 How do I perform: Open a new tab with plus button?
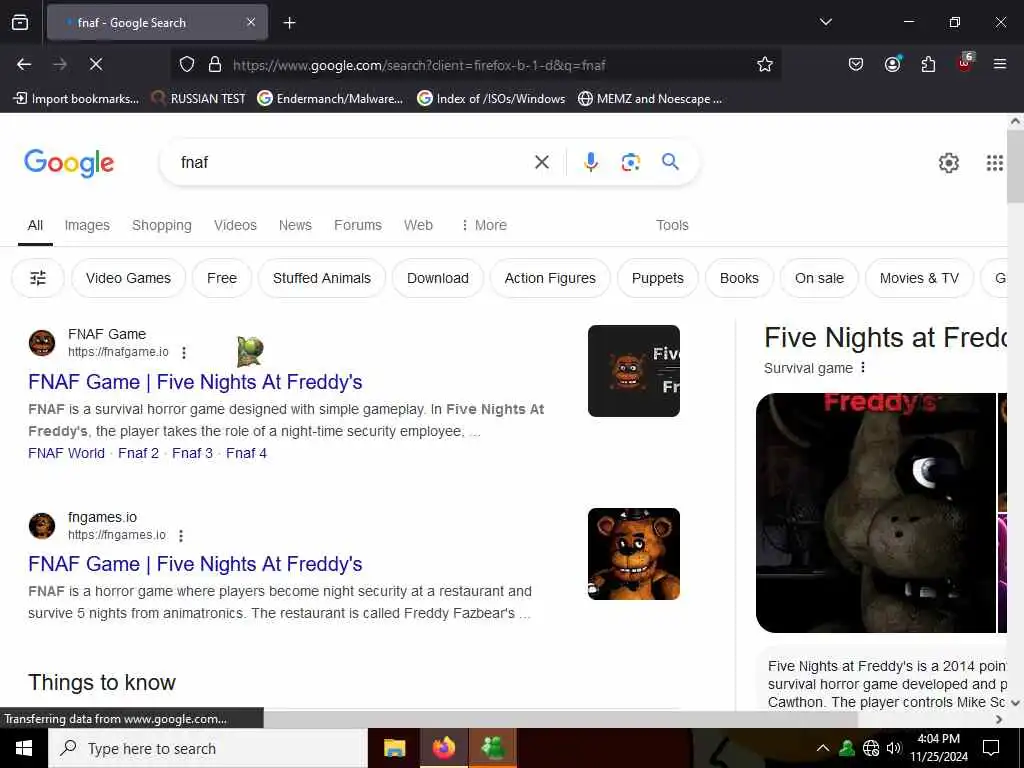pos(289,23)
